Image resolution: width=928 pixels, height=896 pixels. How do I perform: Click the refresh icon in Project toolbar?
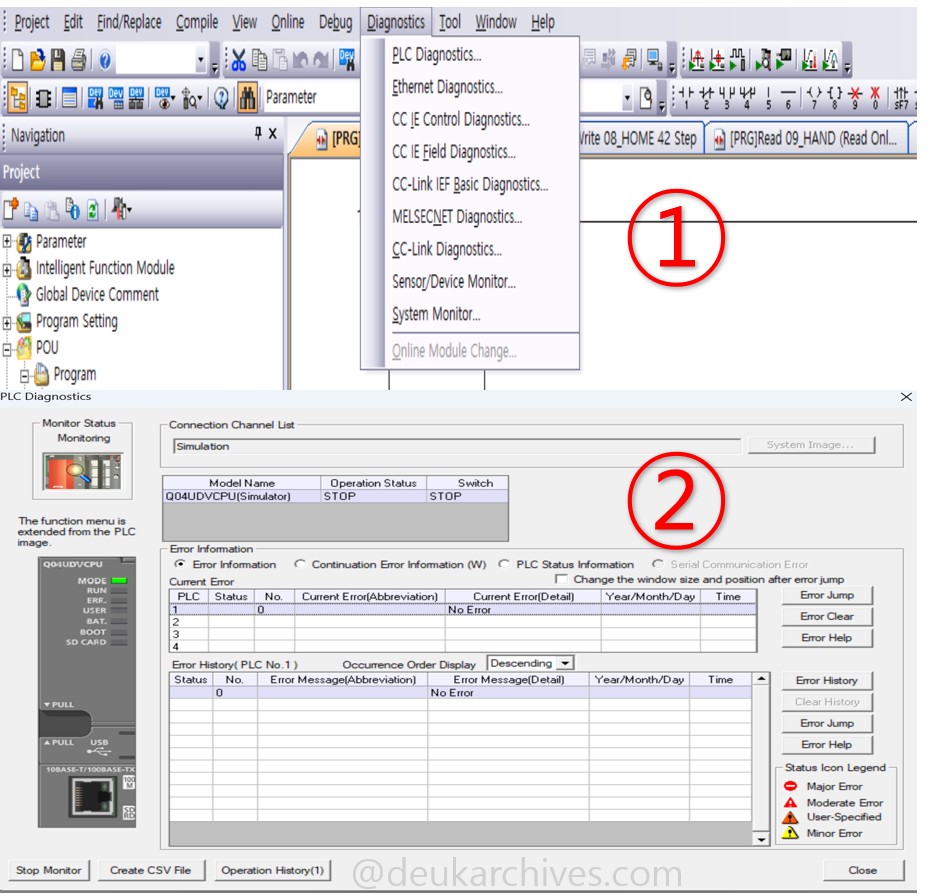(x=92, y=209)
